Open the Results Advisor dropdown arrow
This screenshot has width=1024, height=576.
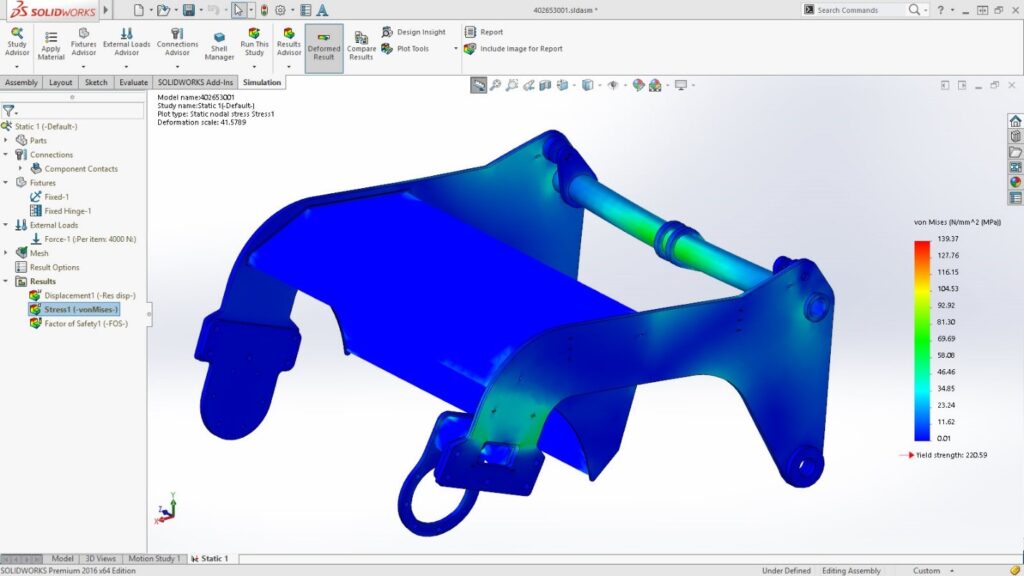tap(289, 67)
